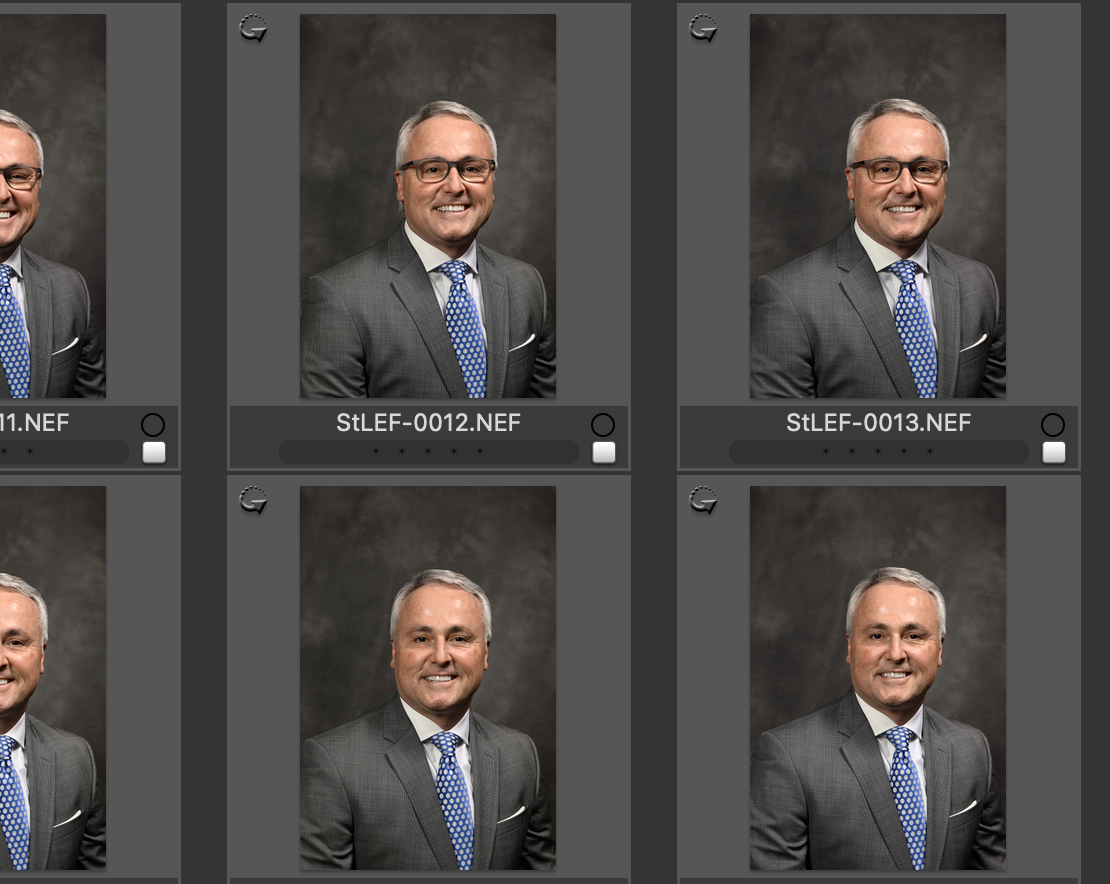
Task: Tag StLEF-0012.NEF with its checkbox
Action: [x=604, y=452]
